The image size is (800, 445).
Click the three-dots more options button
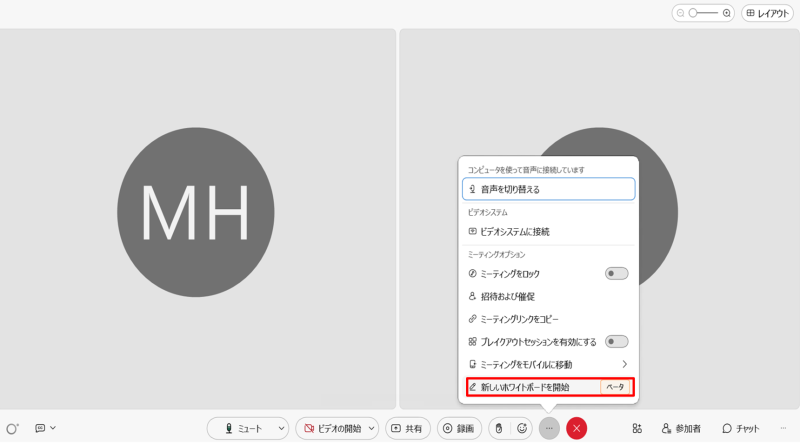coord(549,428)
